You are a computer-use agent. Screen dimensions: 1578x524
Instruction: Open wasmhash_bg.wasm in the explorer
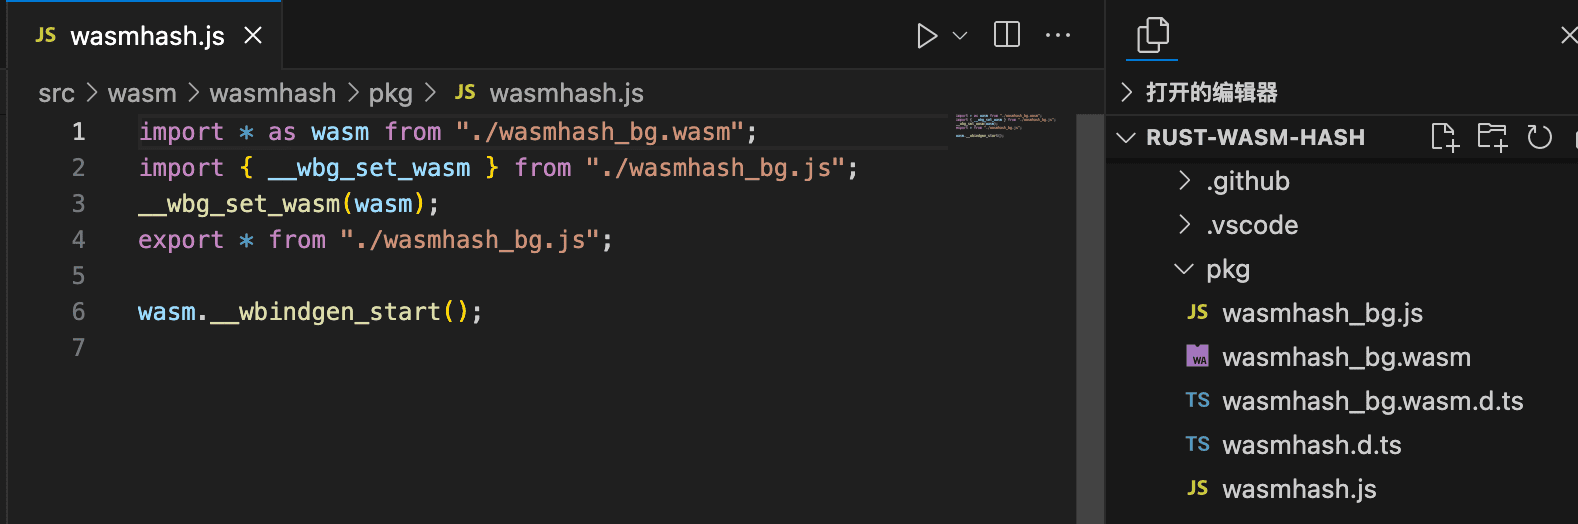click(x=1343, y=357)
